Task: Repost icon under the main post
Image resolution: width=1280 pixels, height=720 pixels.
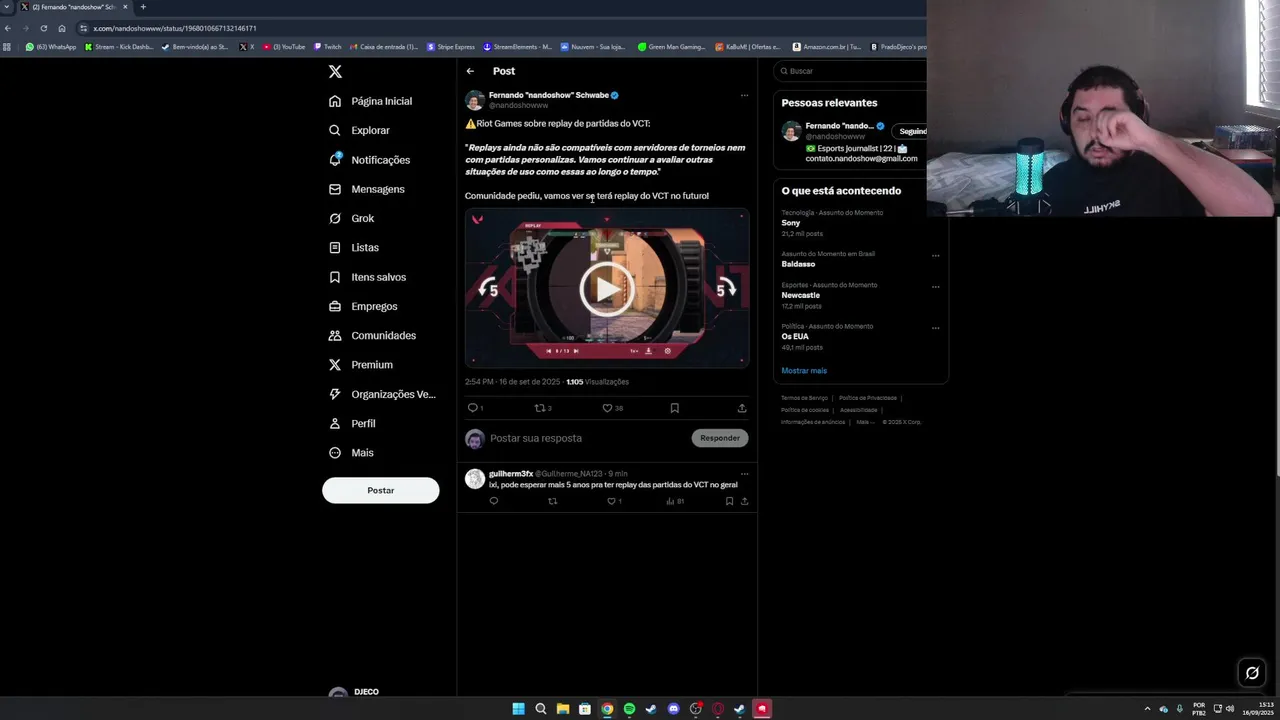Action: (540, 408)
